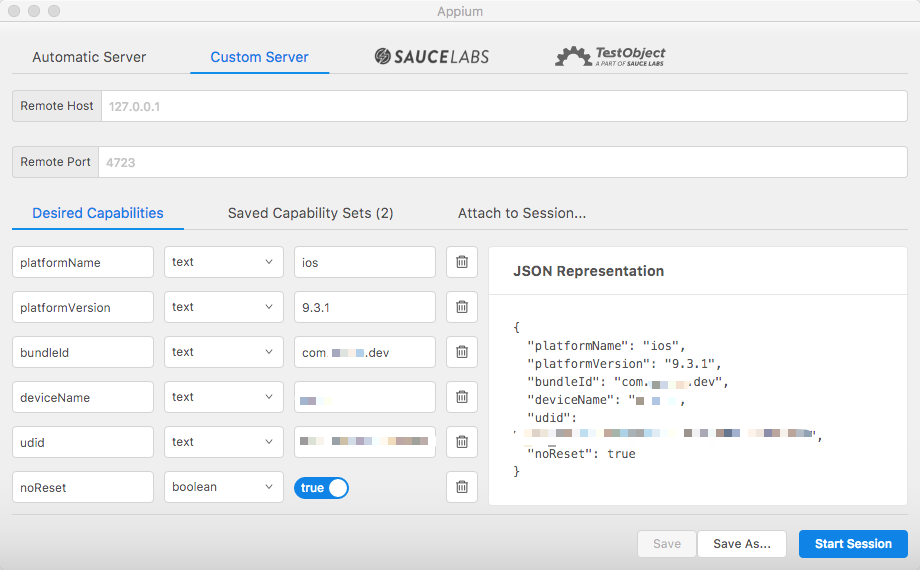
Task: Click the Remote Host label
Action: pyautogui.click(x=57, y=106)
